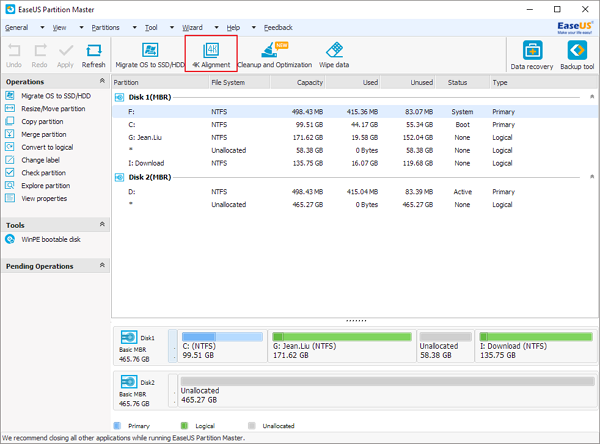Open the Tool menu
Image resolution: width=600 pixels, height=444 pixels.
coord(151,28)
